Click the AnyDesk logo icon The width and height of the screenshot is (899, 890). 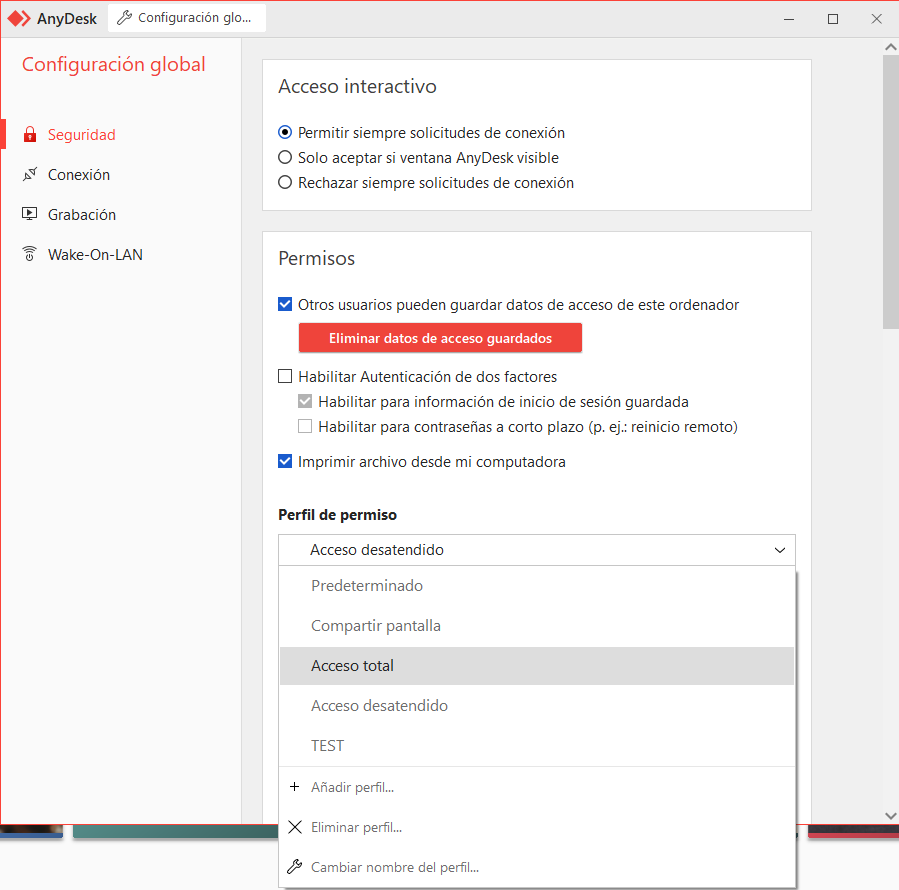[x=19, y=18]
